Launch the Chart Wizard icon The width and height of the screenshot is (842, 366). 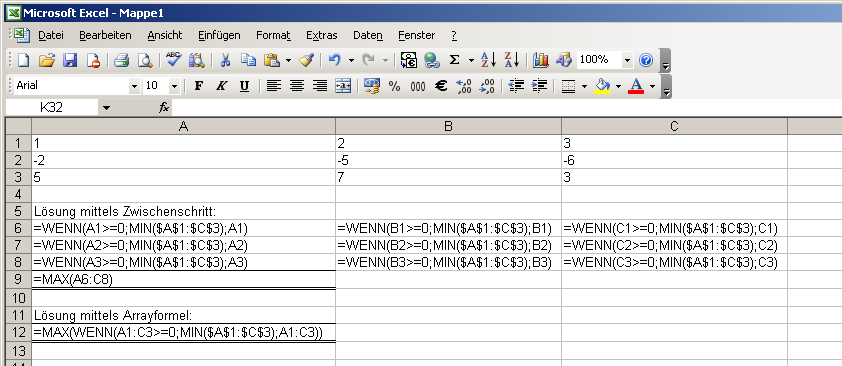(x=540, y=61)
